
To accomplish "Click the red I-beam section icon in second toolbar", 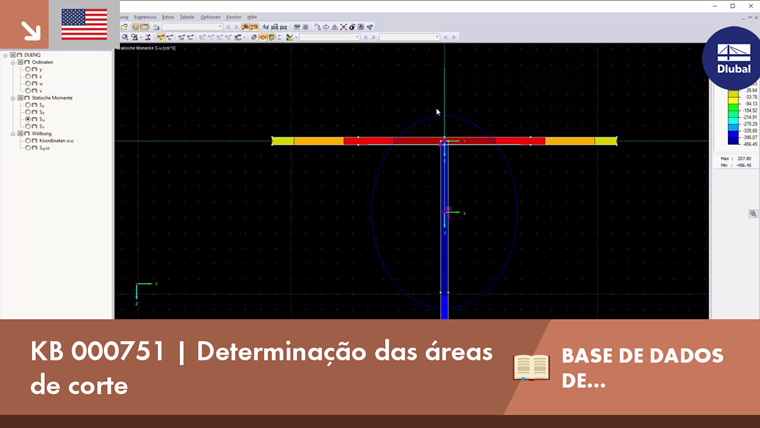I will (x=147, y=37).
